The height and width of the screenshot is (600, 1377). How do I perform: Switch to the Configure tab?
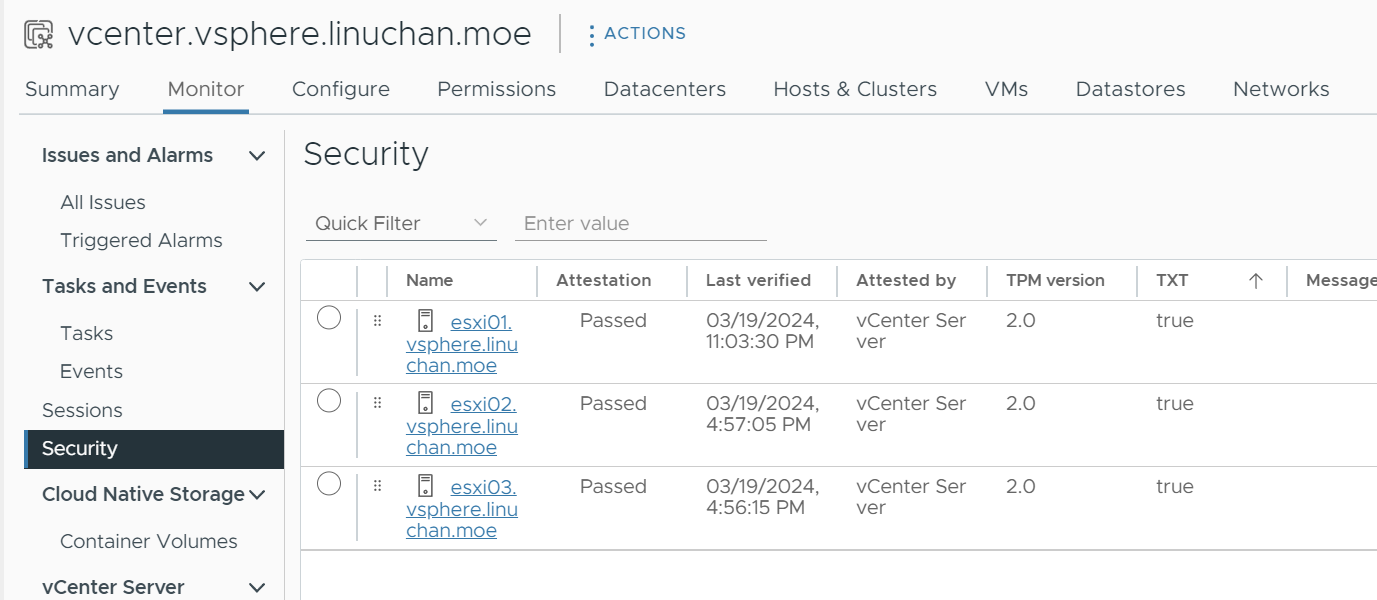[x=341, y=89]
